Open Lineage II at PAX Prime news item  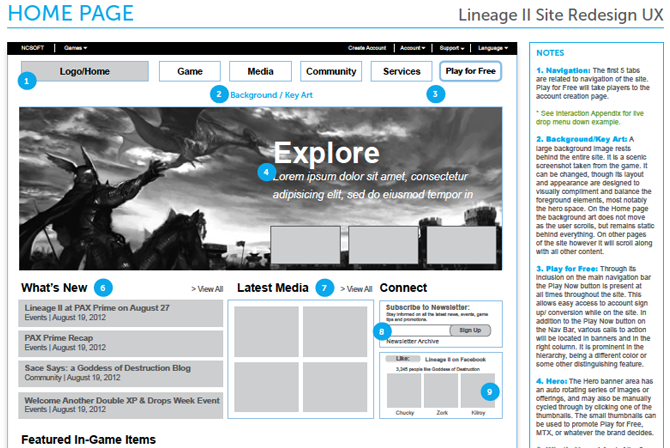tap(120, 313)
